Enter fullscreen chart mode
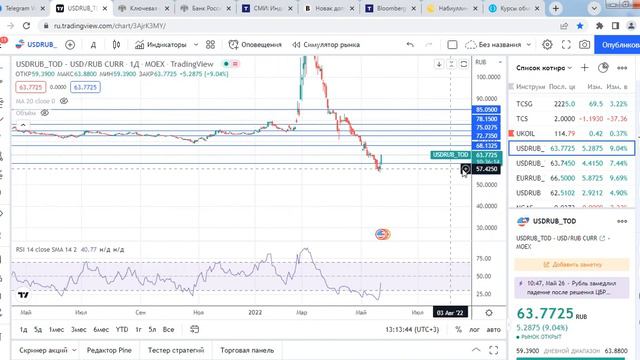Screen dimensions: 640x360 coord(566,44)
